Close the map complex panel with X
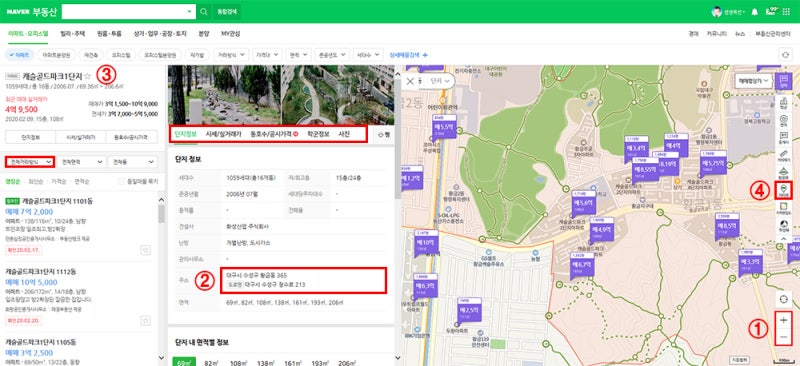 coord(410,81)
